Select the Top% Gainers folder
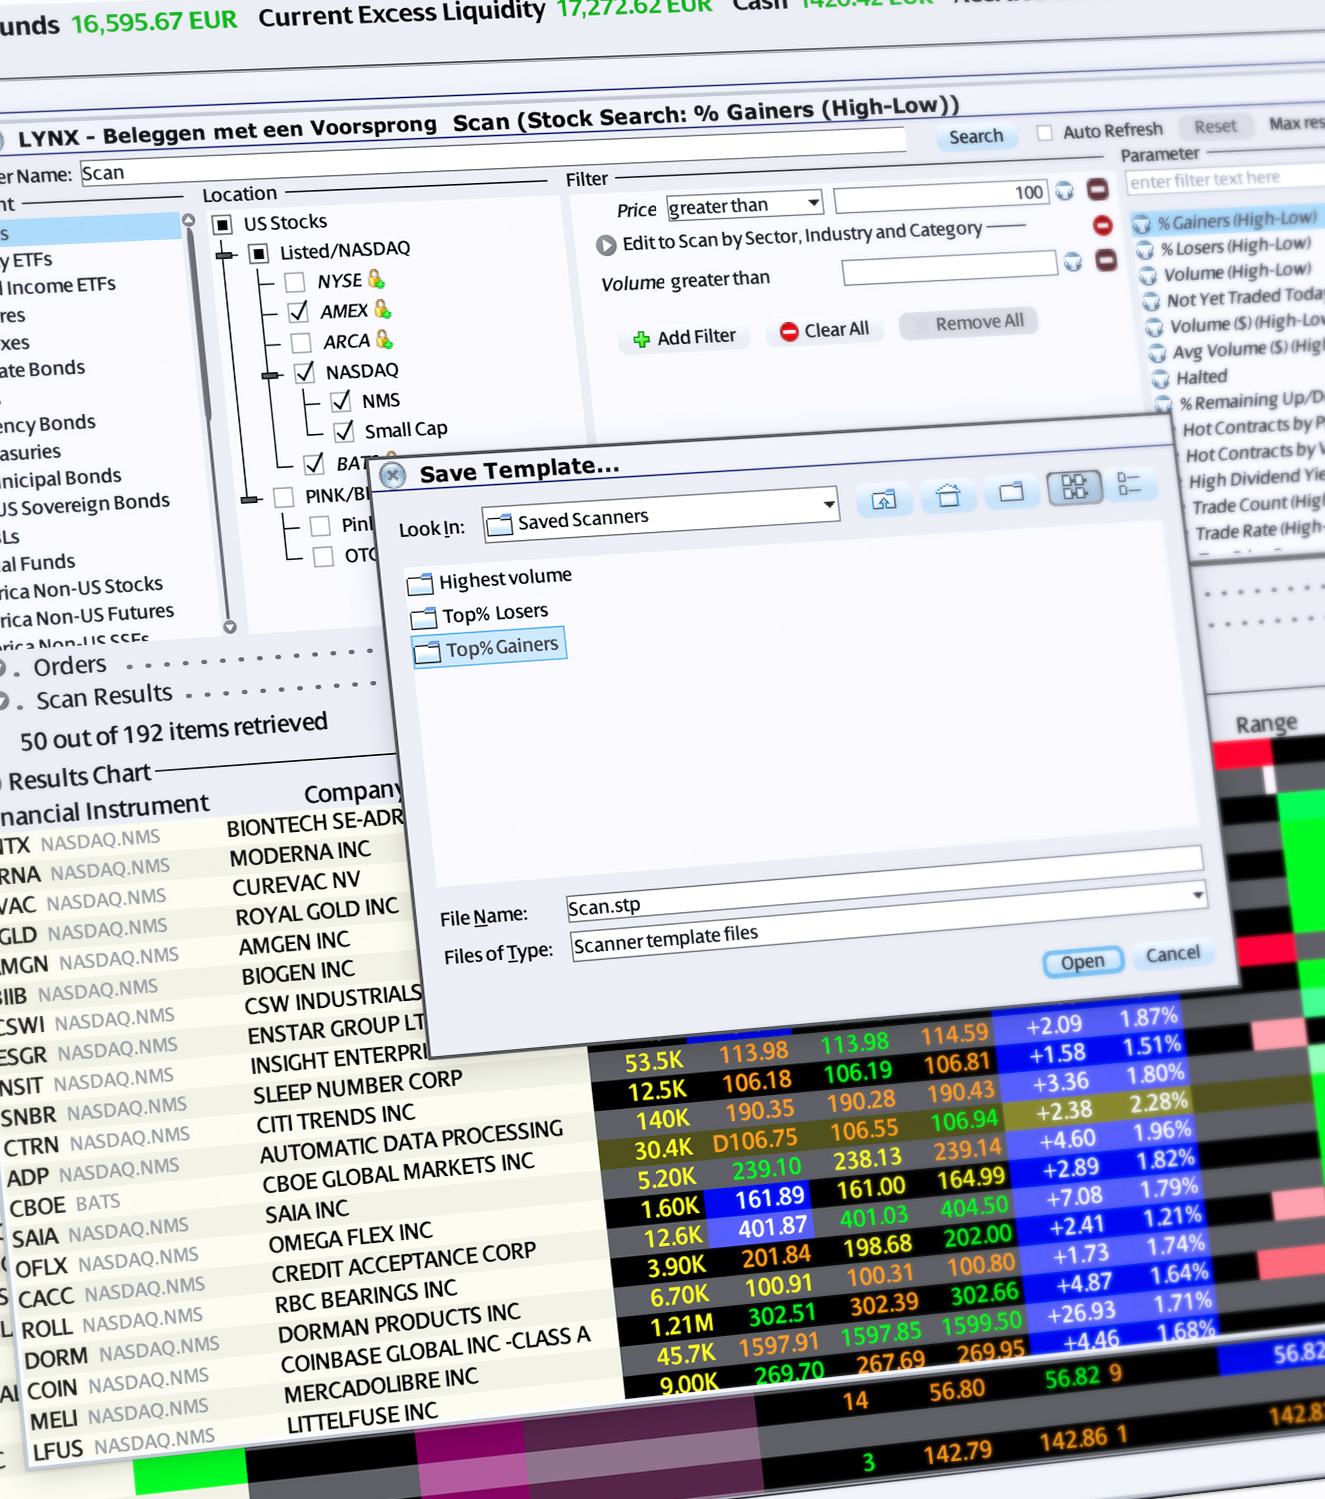 (488, 648)
